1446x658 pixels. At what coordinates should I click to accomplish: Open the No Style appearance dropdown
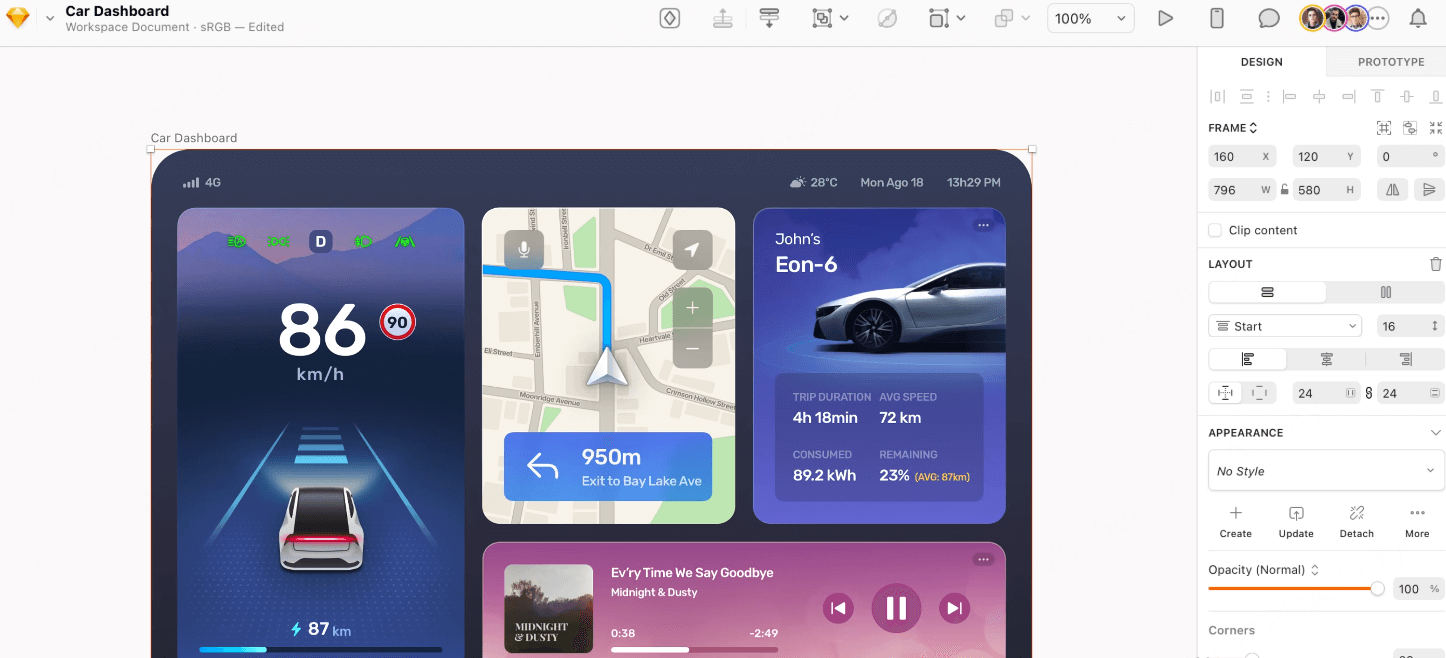tap(1326, 471)
